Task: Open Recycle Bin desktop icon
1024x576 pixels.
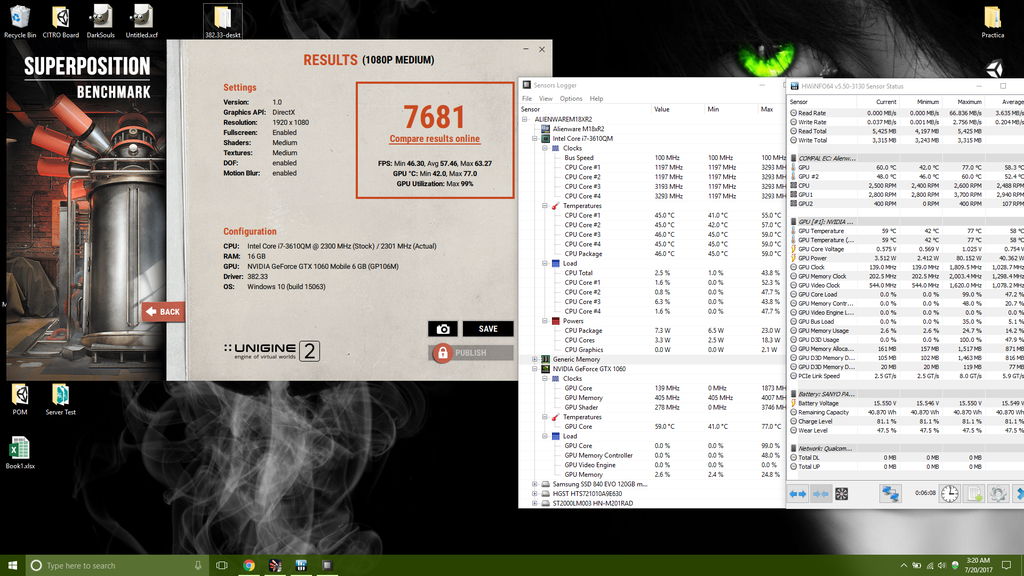Action: (x=20, y=21)
